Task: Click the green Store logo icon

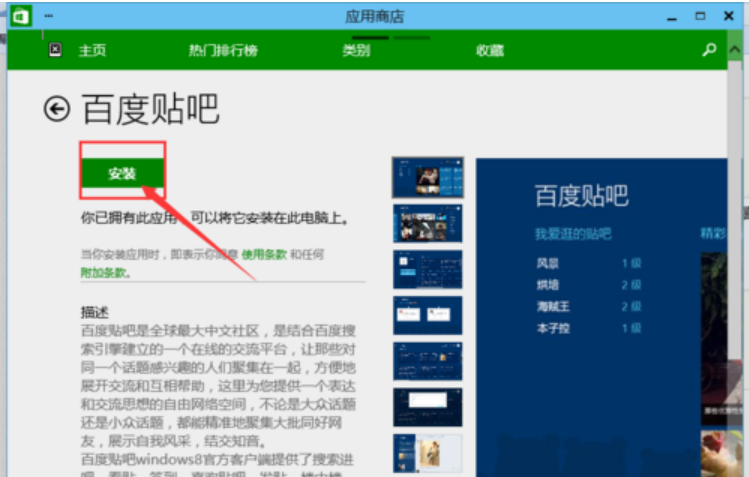Action: coord(21,16)
